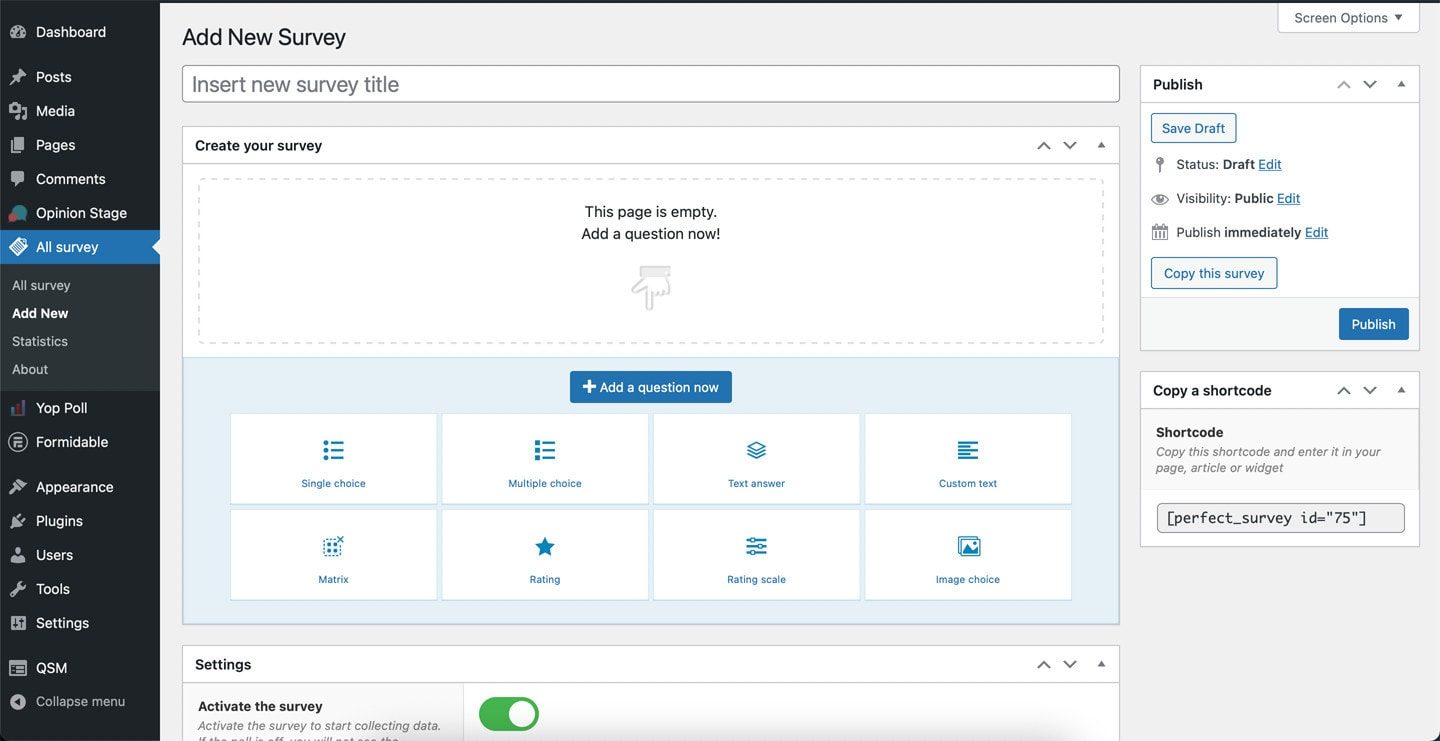Select the Multiple choice question type icon
This screenshot has width=1440, height=741.
[544, 450]
